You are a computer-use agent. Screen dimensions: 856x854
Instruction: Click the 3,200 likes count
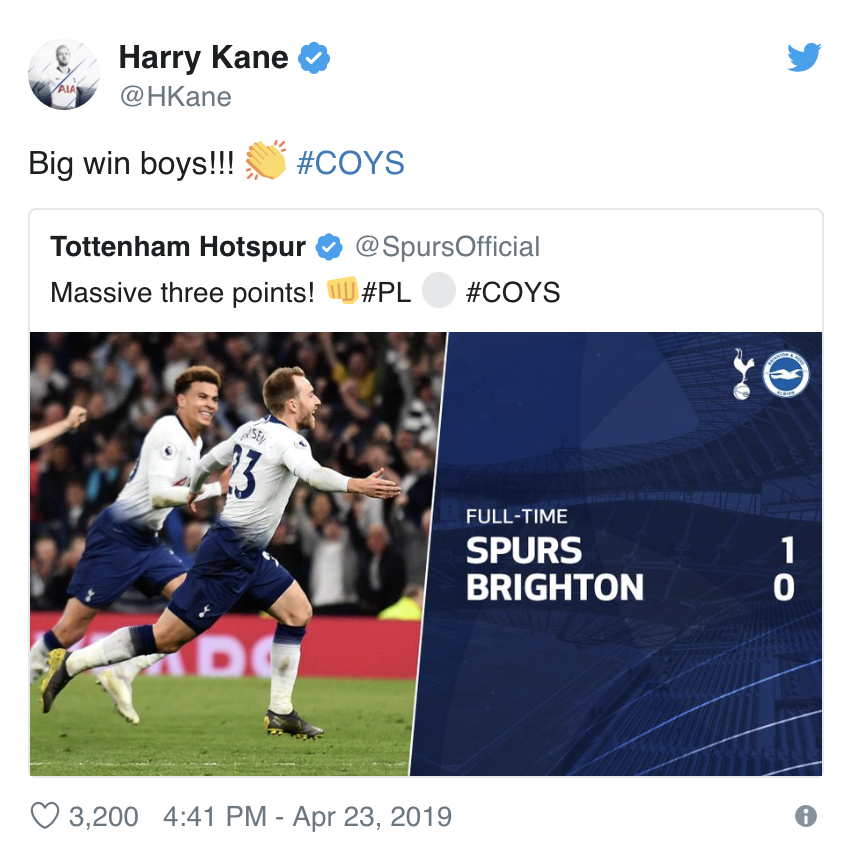point(103,817)
